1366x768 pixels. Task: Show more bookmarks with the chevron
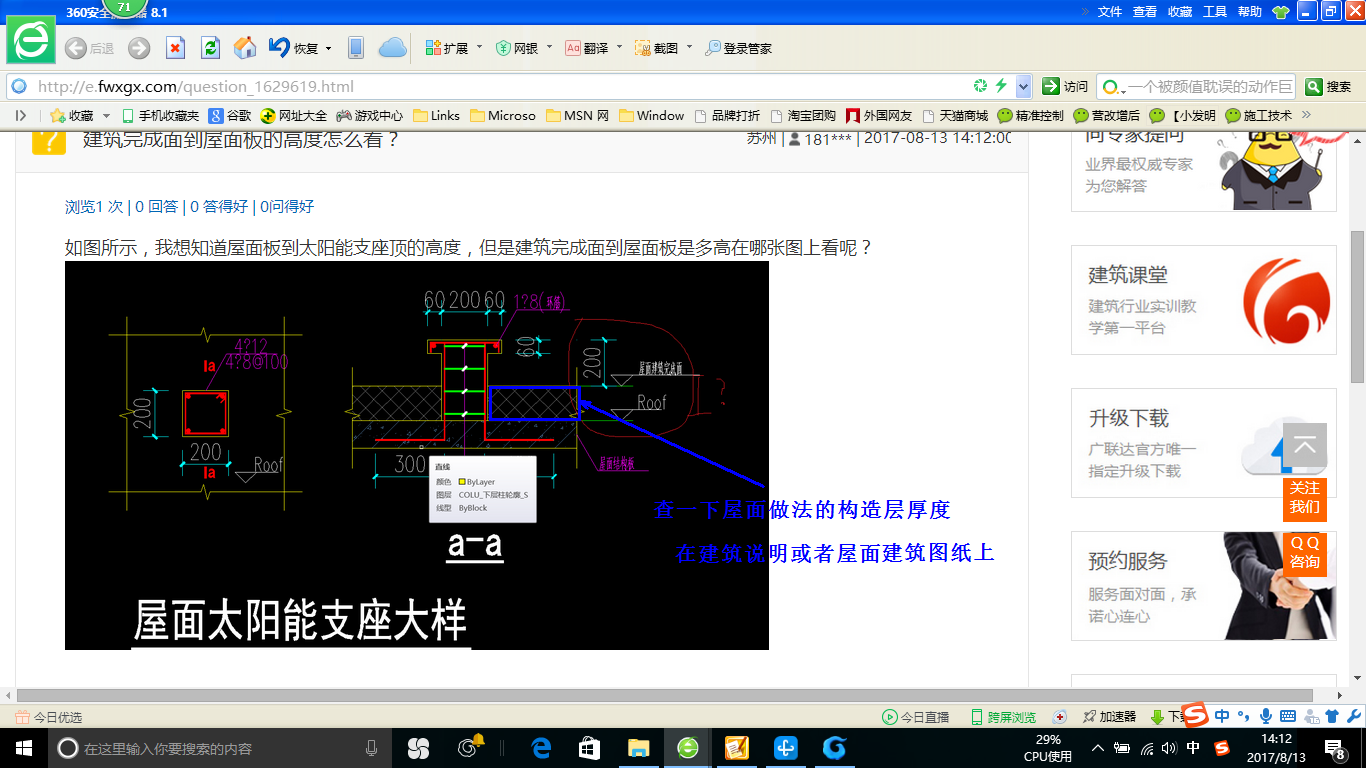point(1306,115)
